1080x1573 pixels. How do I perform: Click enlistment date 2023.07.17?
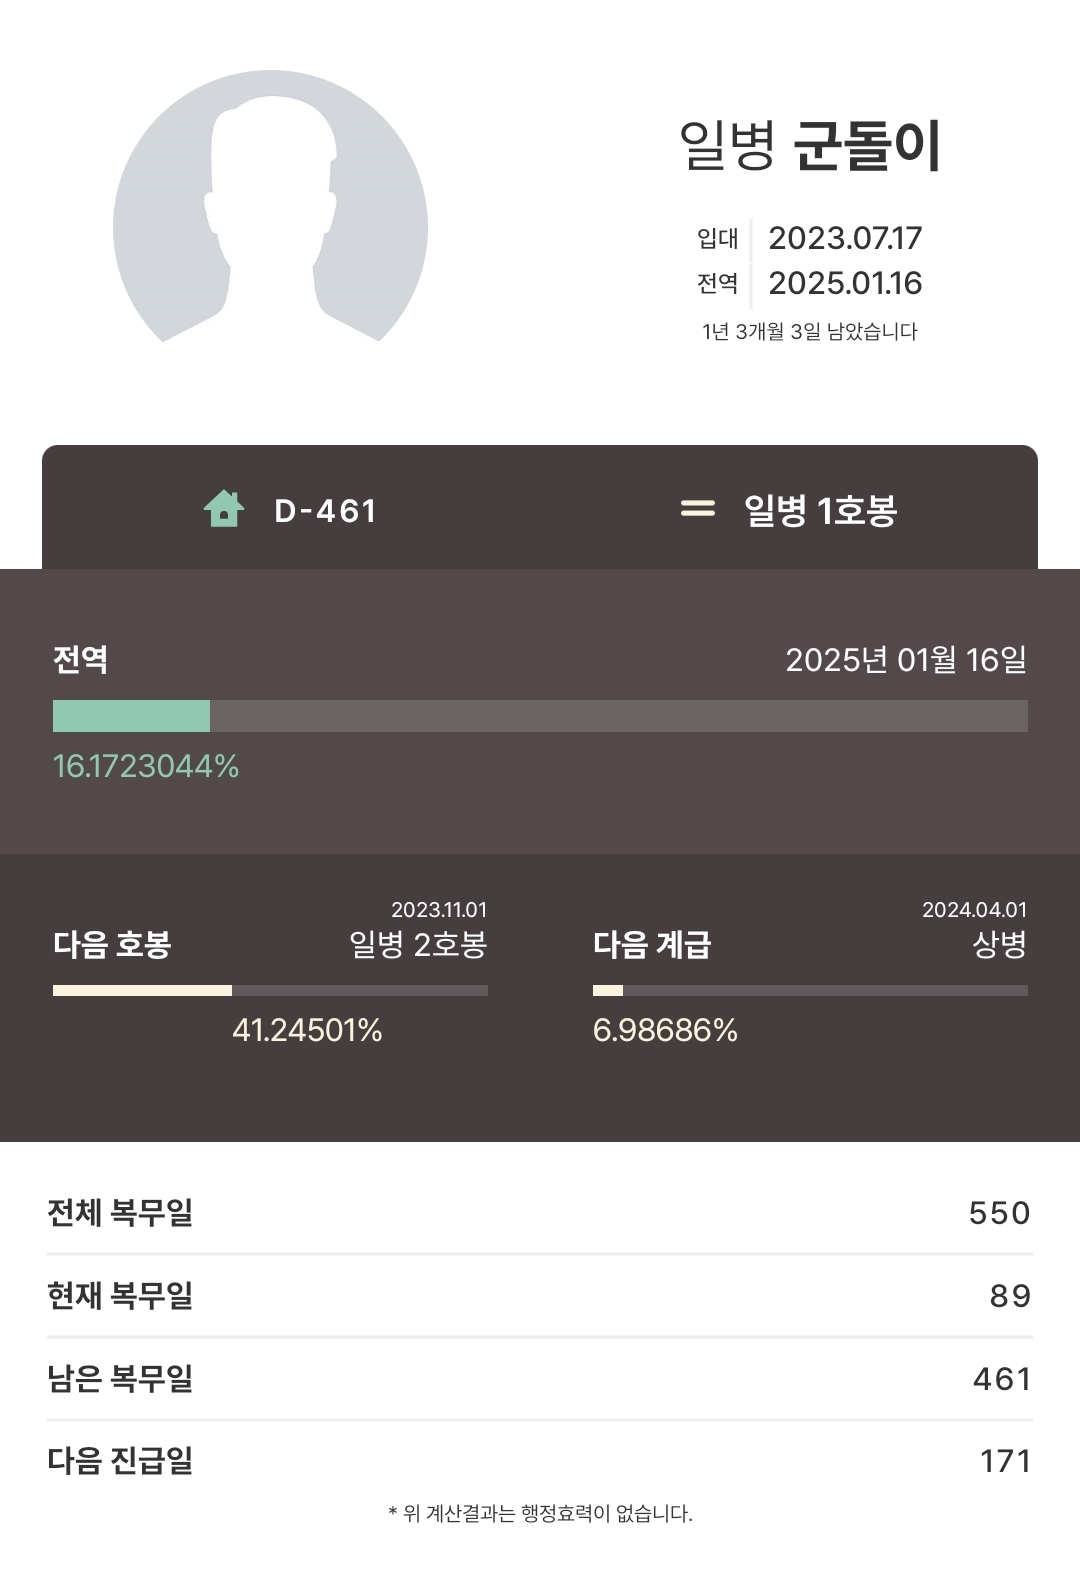tap(845, 238)
